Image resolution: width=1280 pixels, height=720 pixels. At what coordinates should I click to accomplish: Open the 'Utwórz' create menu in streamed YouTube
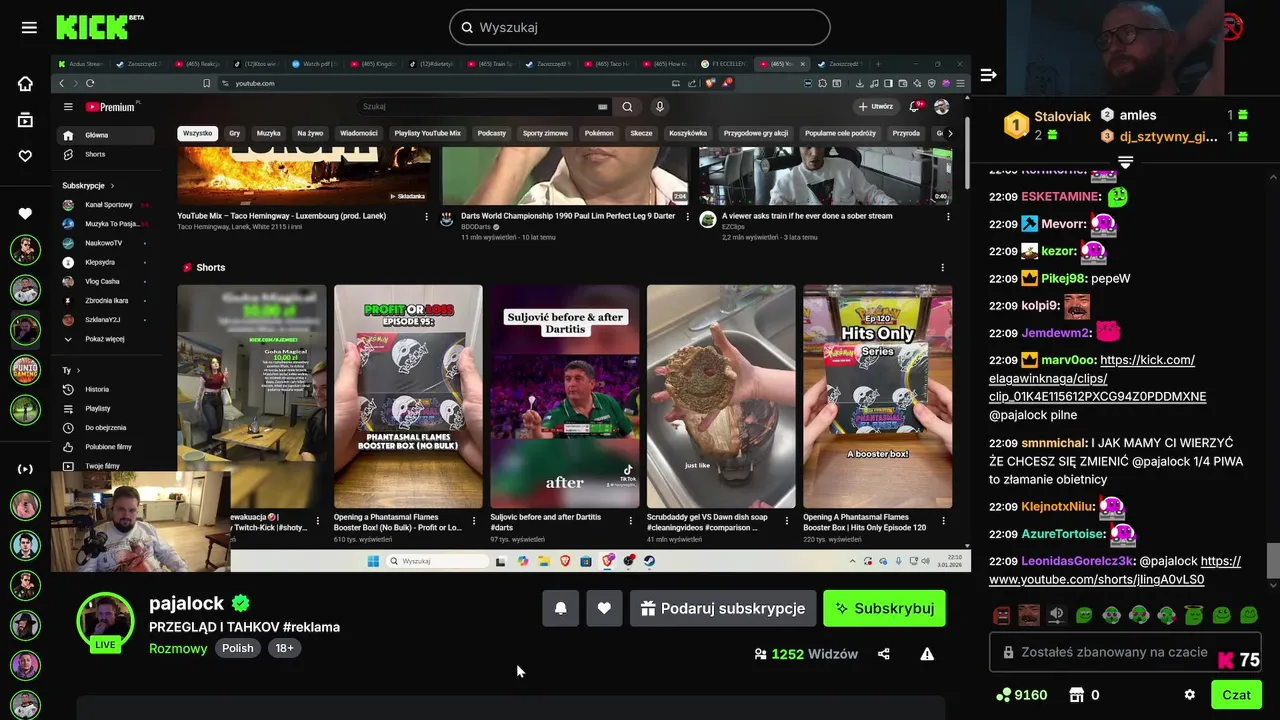coord(876,106)
